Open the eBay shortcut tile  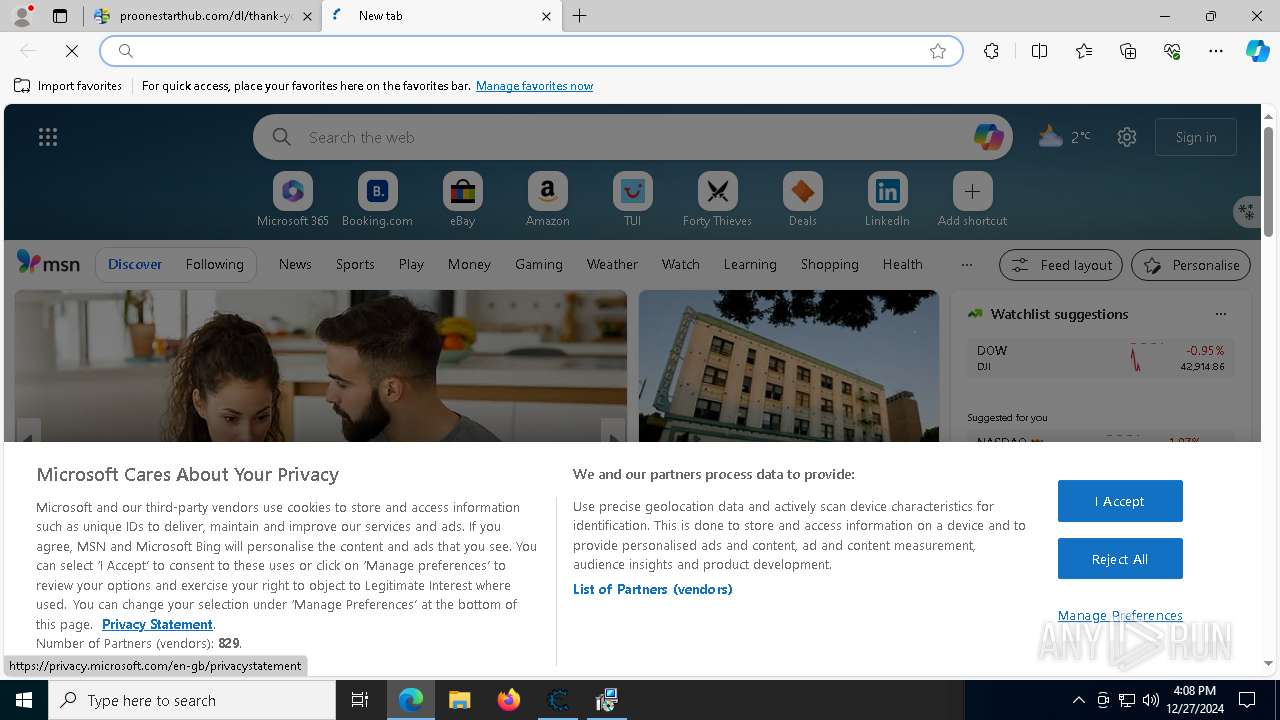(x=462, y=199)
